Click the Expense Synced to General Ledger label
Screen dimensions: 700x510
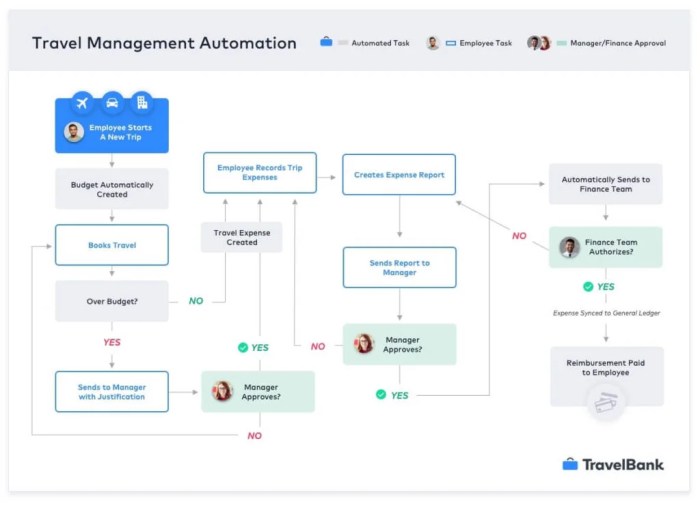(x=606, y=313)
